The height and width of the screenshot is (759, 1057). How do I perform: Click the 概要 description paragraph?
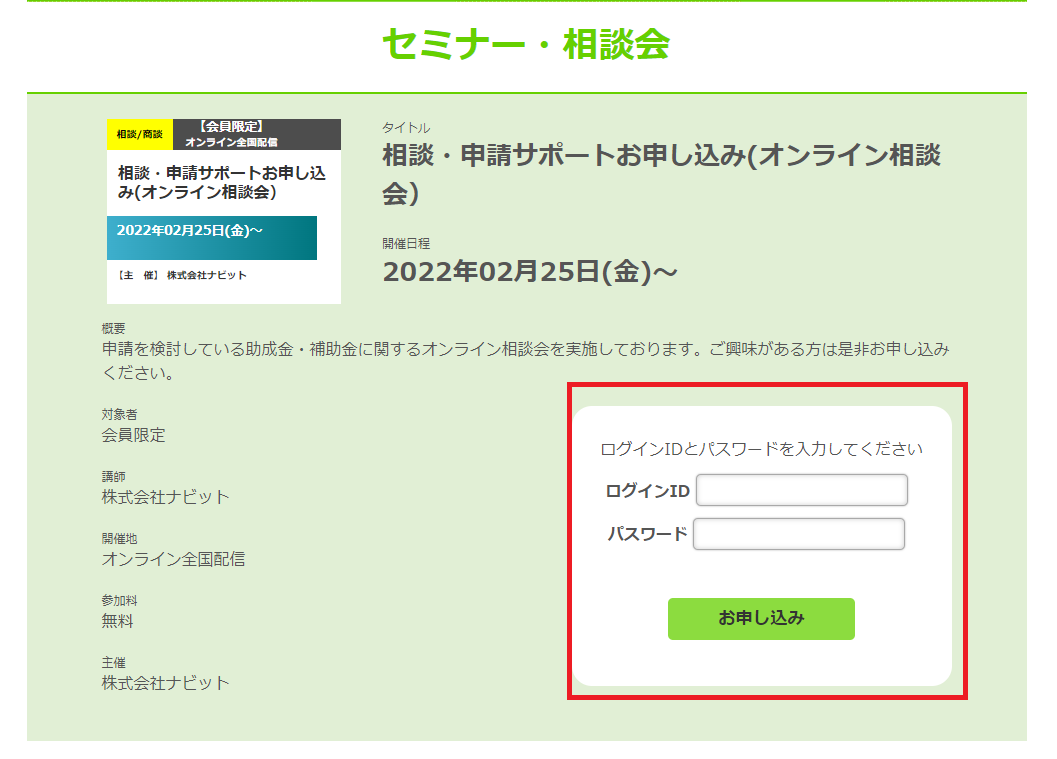click(525, 361)
